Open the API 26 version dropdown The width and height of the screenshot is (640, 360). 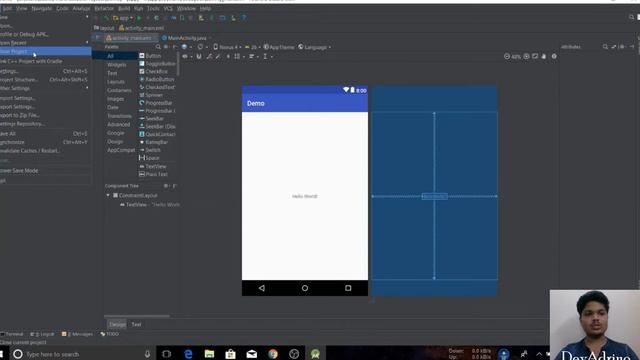click(x=253, y=47)
